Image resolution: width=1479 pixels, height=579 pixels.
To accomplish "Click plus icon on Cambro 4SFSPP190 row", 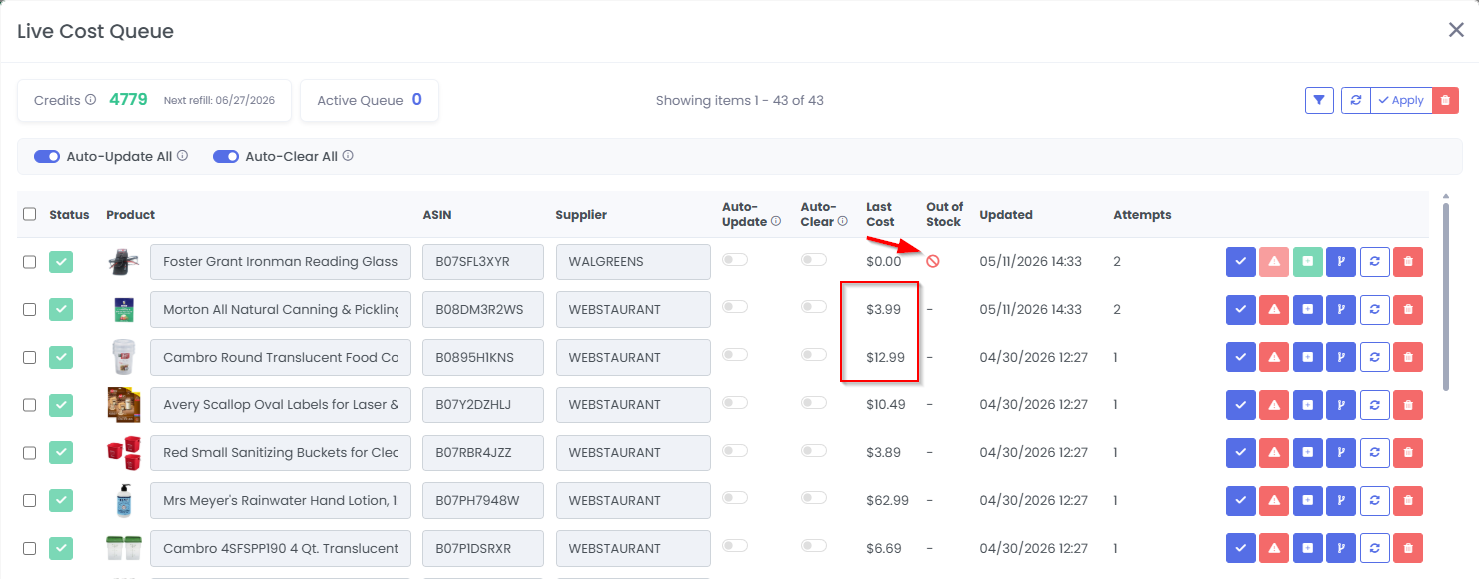I will point(1308,548).
